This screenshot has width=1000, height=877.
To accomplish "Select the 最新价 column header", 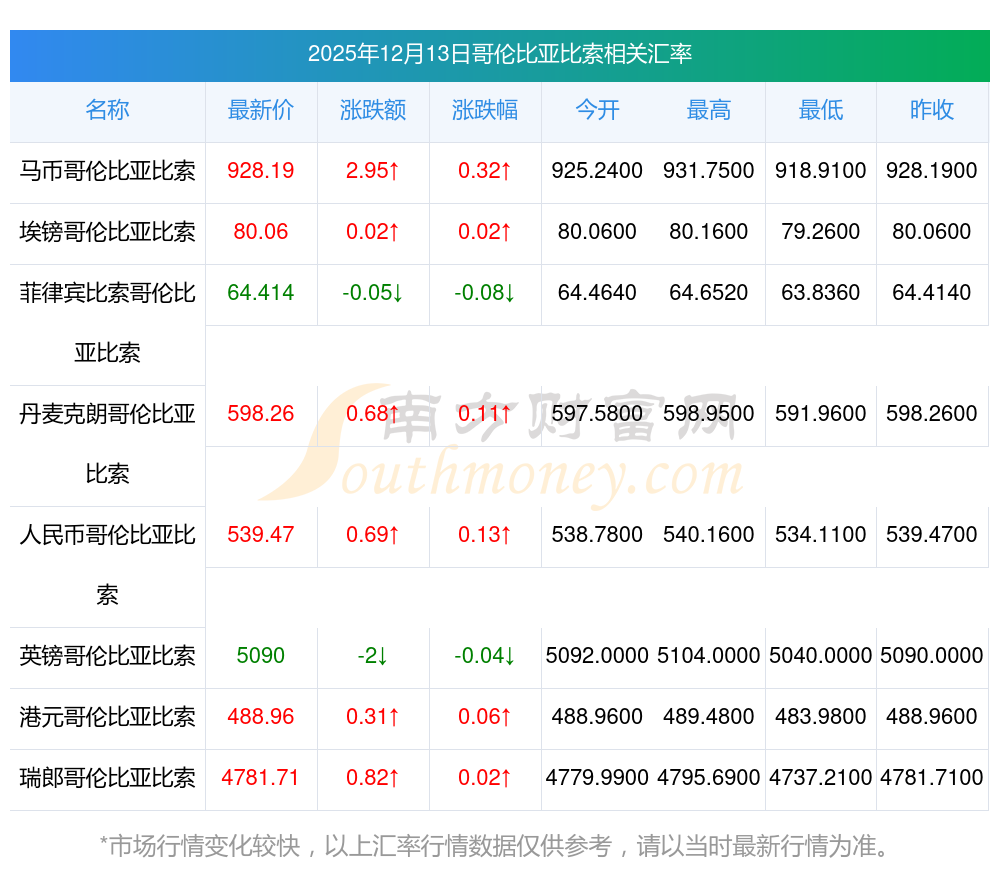I will tap(261, 110).
